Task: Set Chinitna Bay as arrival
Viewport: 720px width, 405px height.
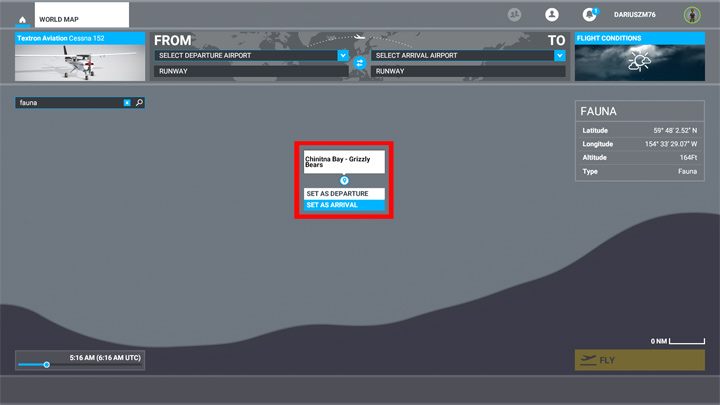Action: point(344,205)
